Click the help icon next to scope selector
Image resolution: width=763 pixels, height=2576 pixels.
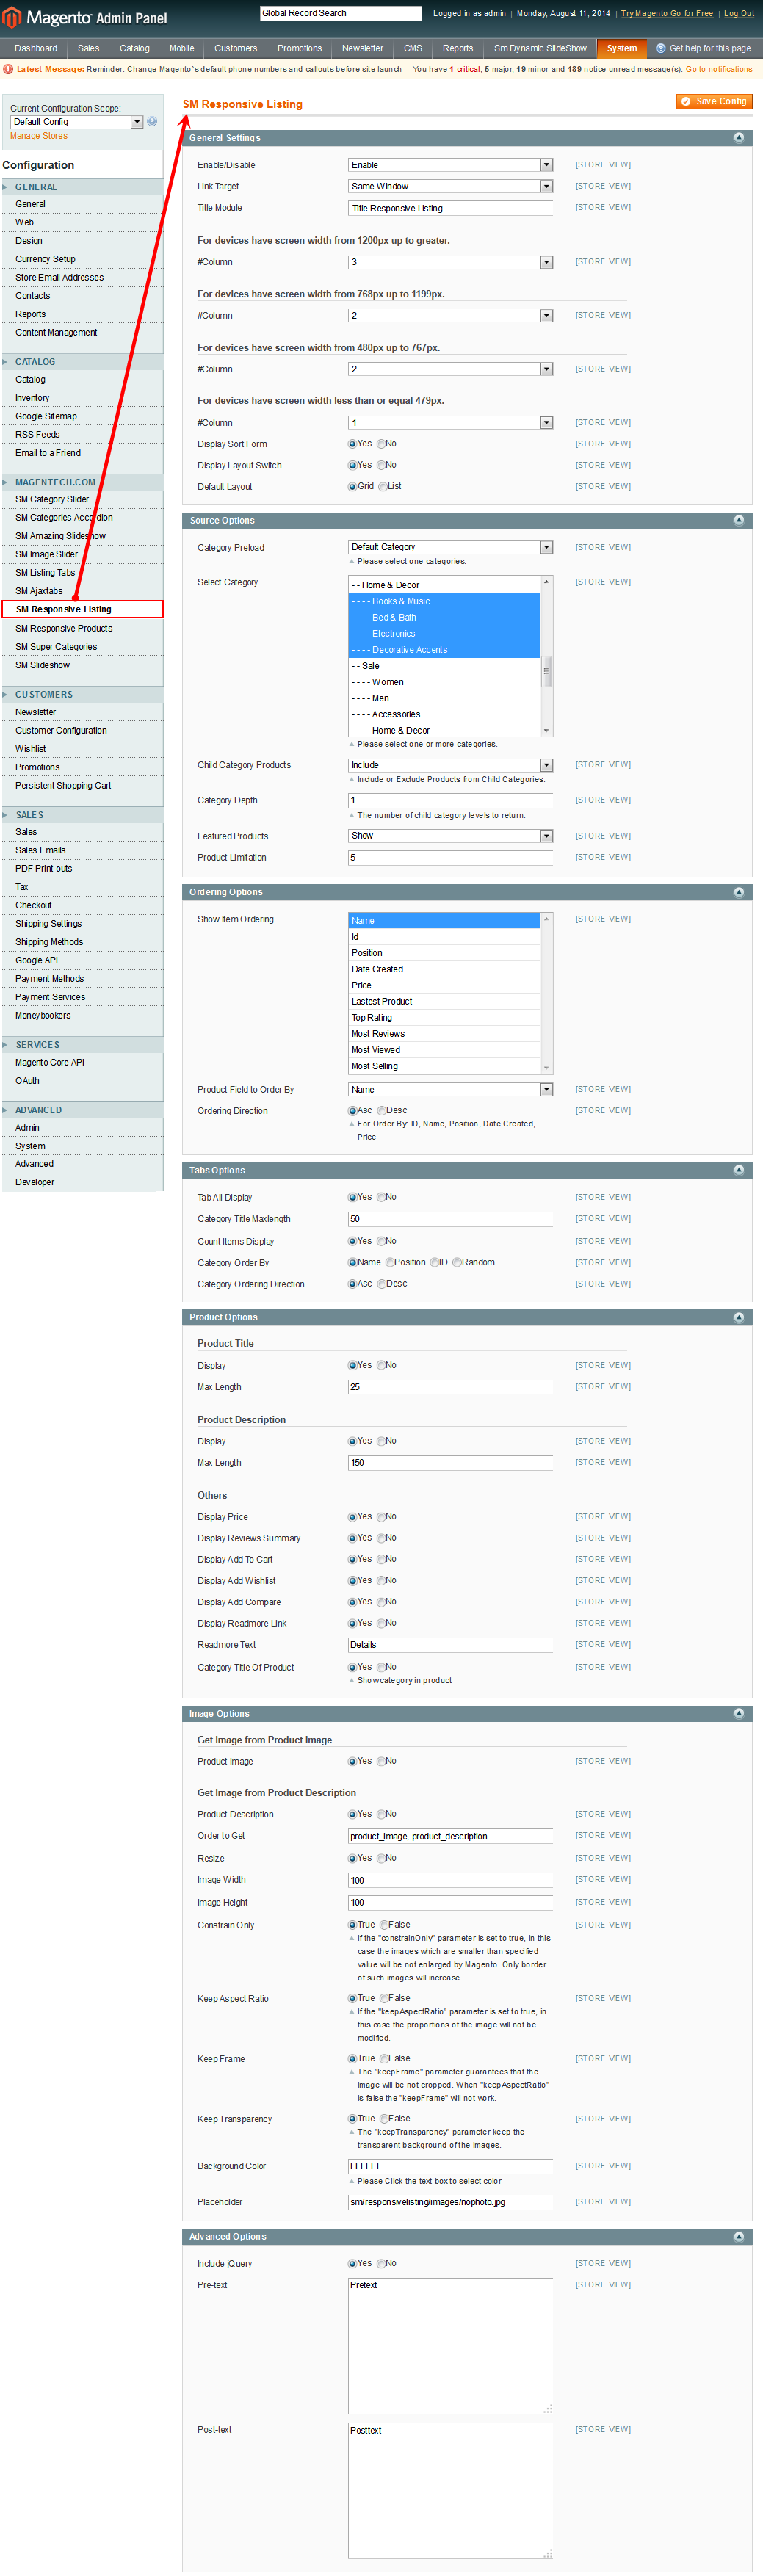coord(152,122)
